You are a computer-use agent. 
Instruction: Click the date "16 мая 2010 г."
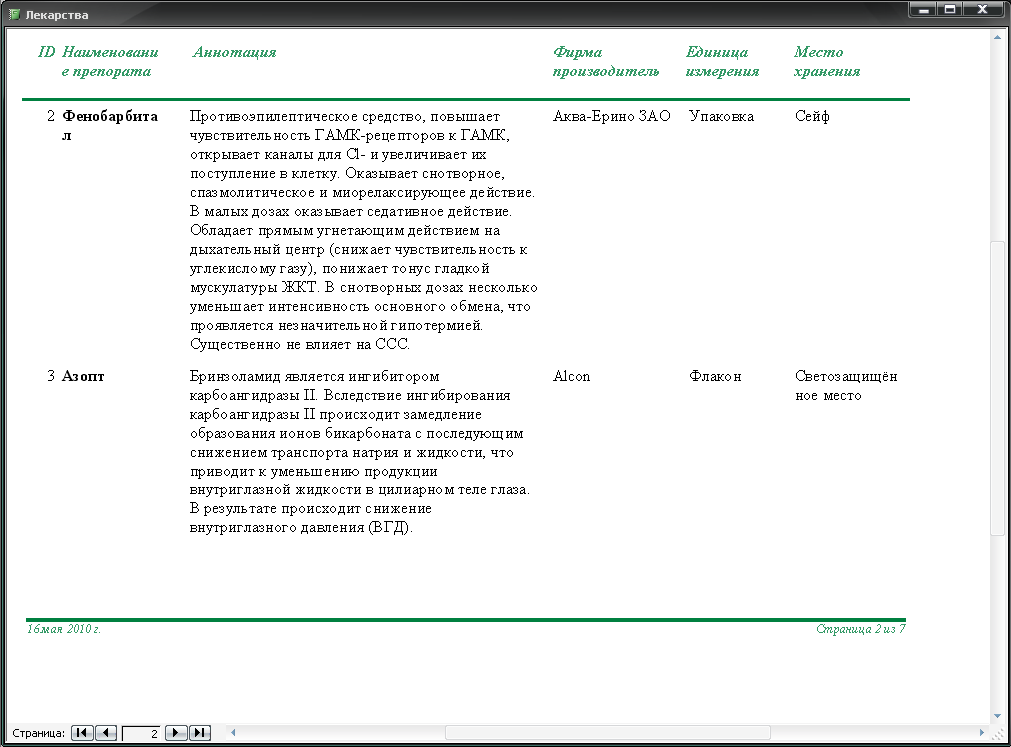(x=64, y=629)
